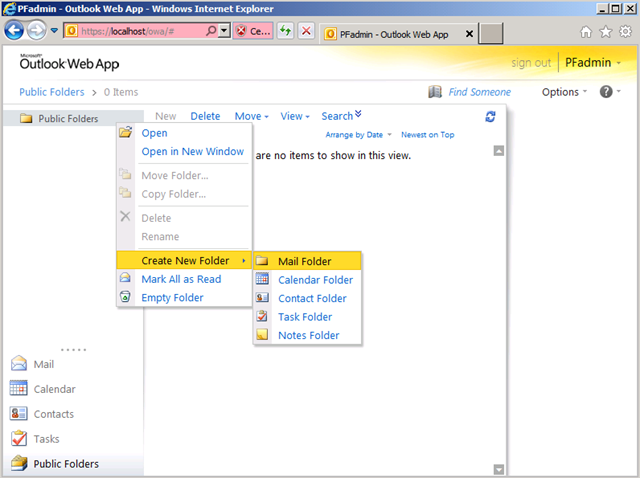Click the search magnifier in the address bar
Image resolution: width=640 pixels, height=478 pixels.
click(211, 31)
